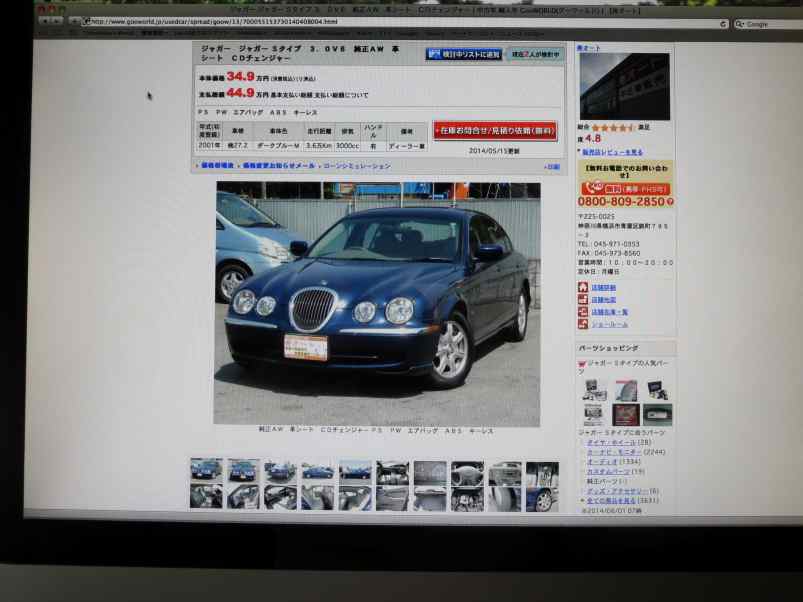Select the fourth top-row thumbnail showing side view
803x602 pixels.
click(x=318, y=471)
